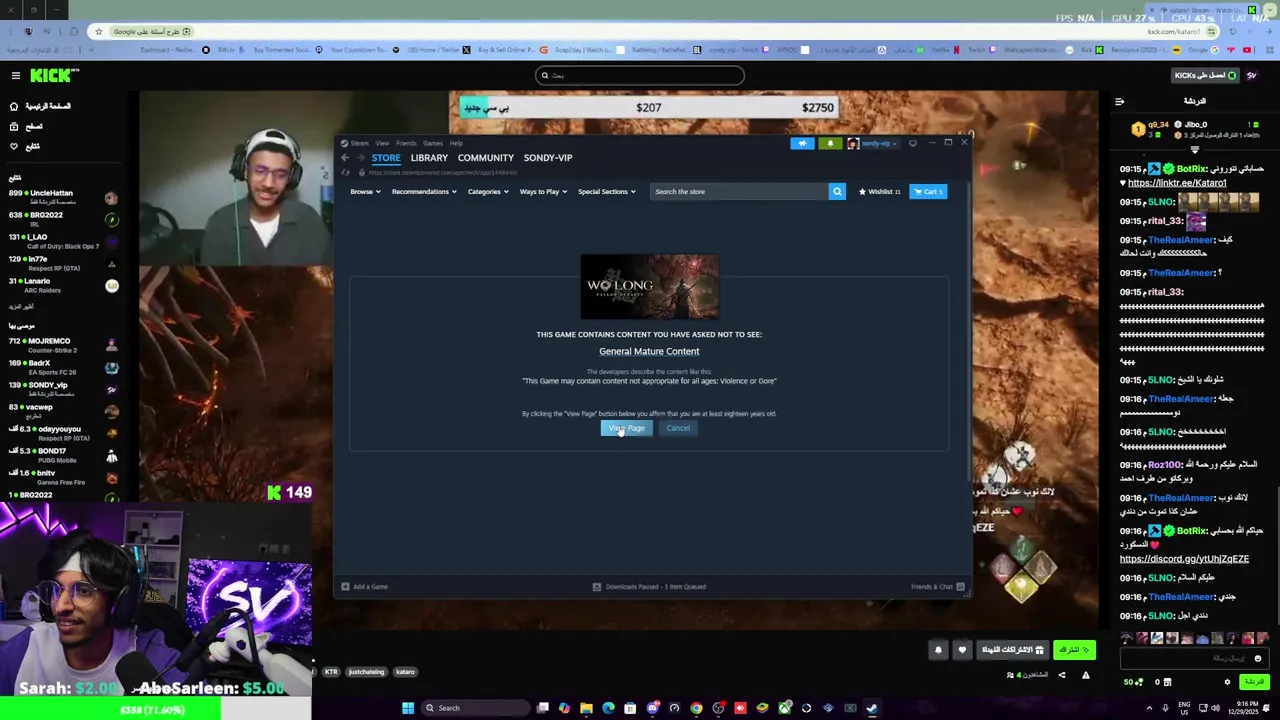The width and height of the screenshot is (1280, 720).
Task: Open the Steam STORE tab
Action: [386, 158]
